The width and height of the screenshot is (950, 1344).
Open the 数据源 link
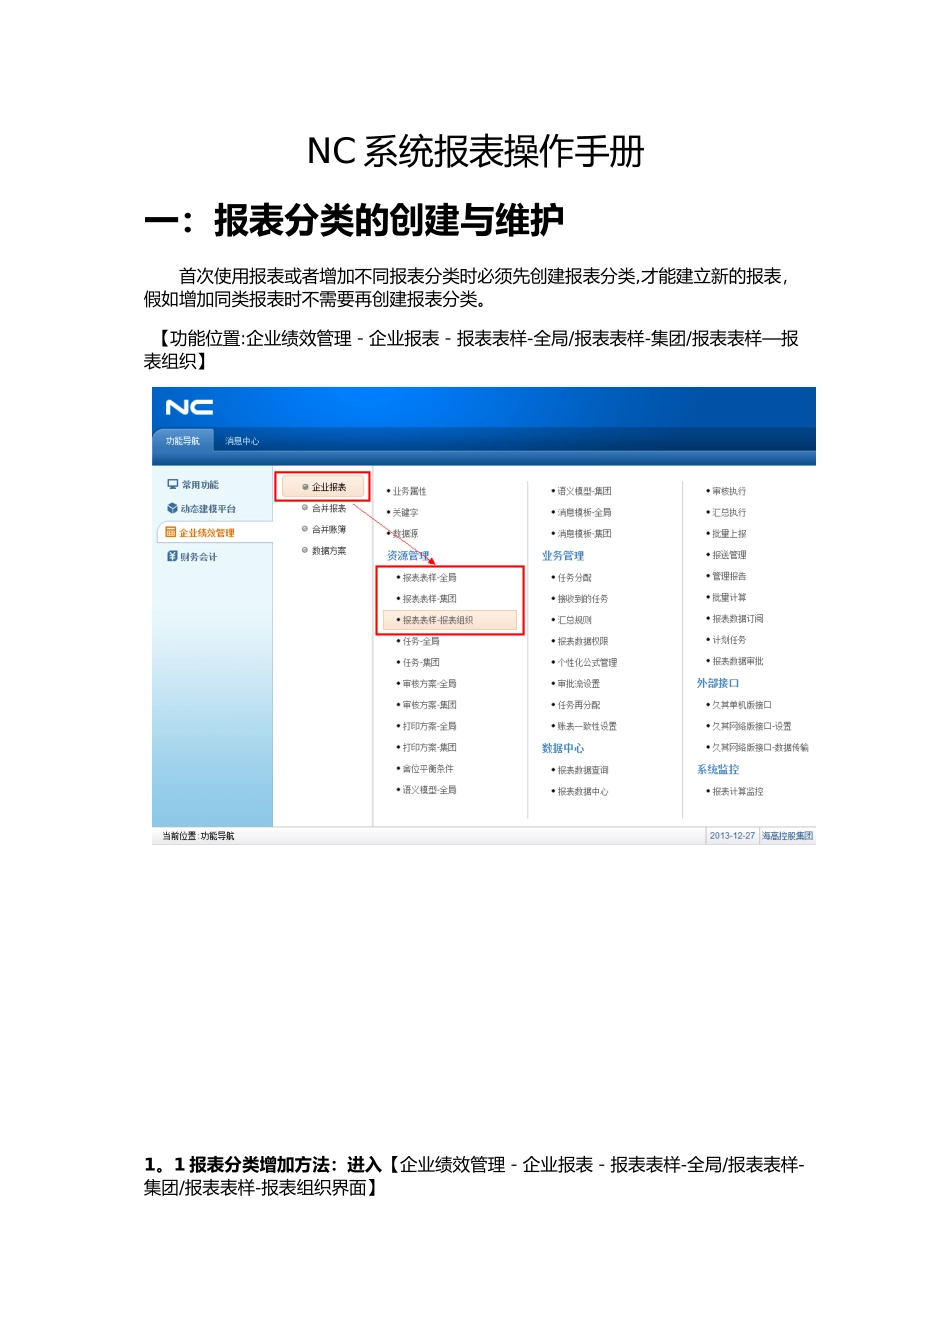[x=405, y=534]
